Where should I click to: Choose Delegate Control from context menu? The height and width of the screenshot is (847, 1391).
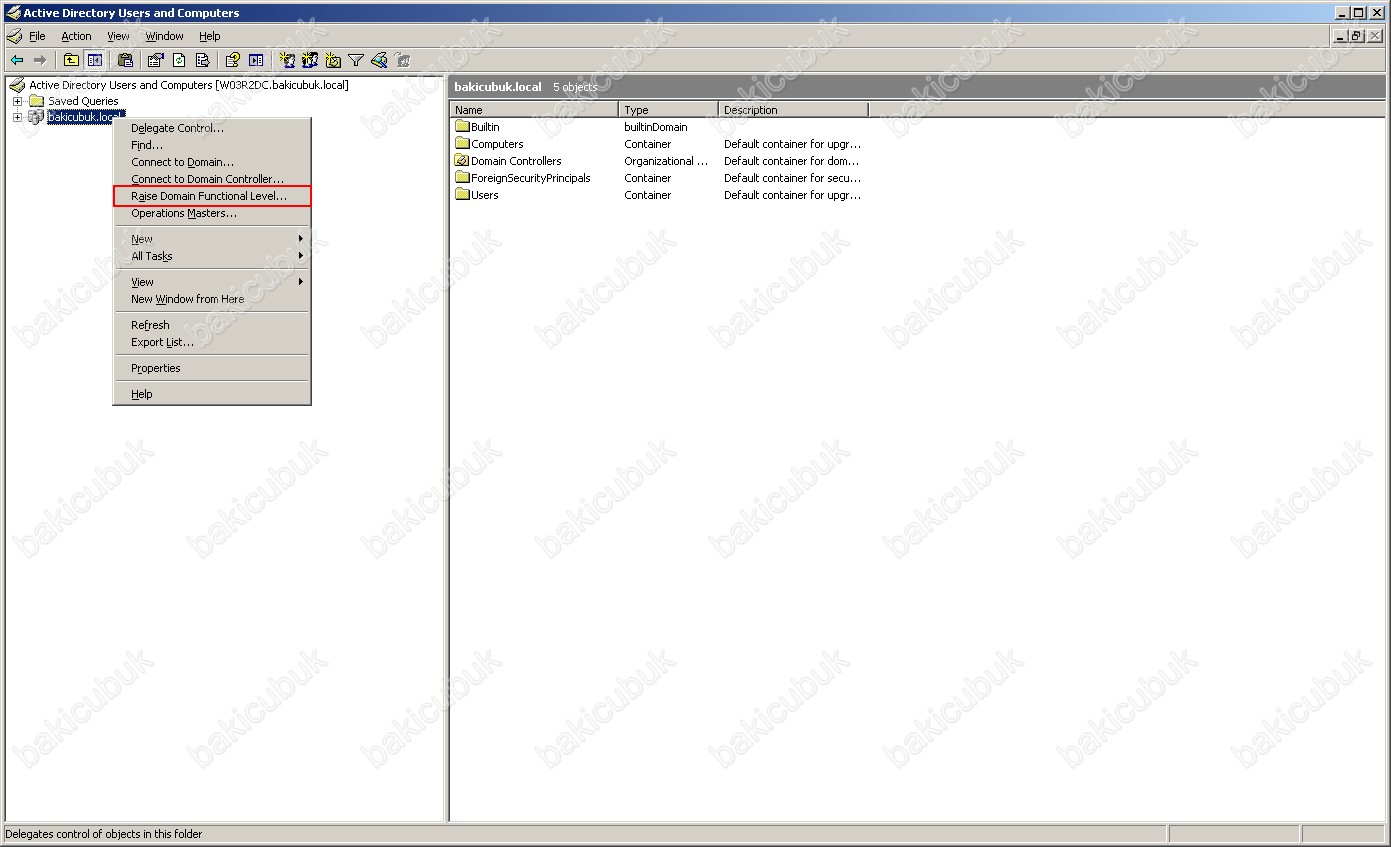click(x=212, y=128)
